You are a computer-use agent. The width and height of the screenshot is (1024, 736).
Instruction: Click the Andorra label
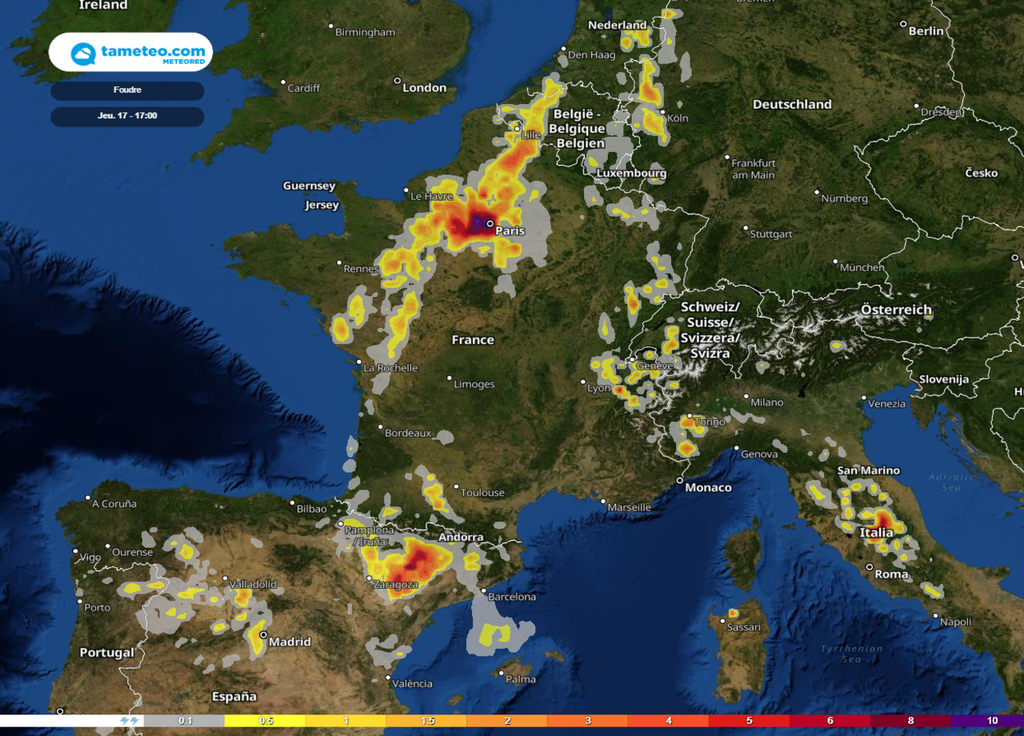point(461,537)
